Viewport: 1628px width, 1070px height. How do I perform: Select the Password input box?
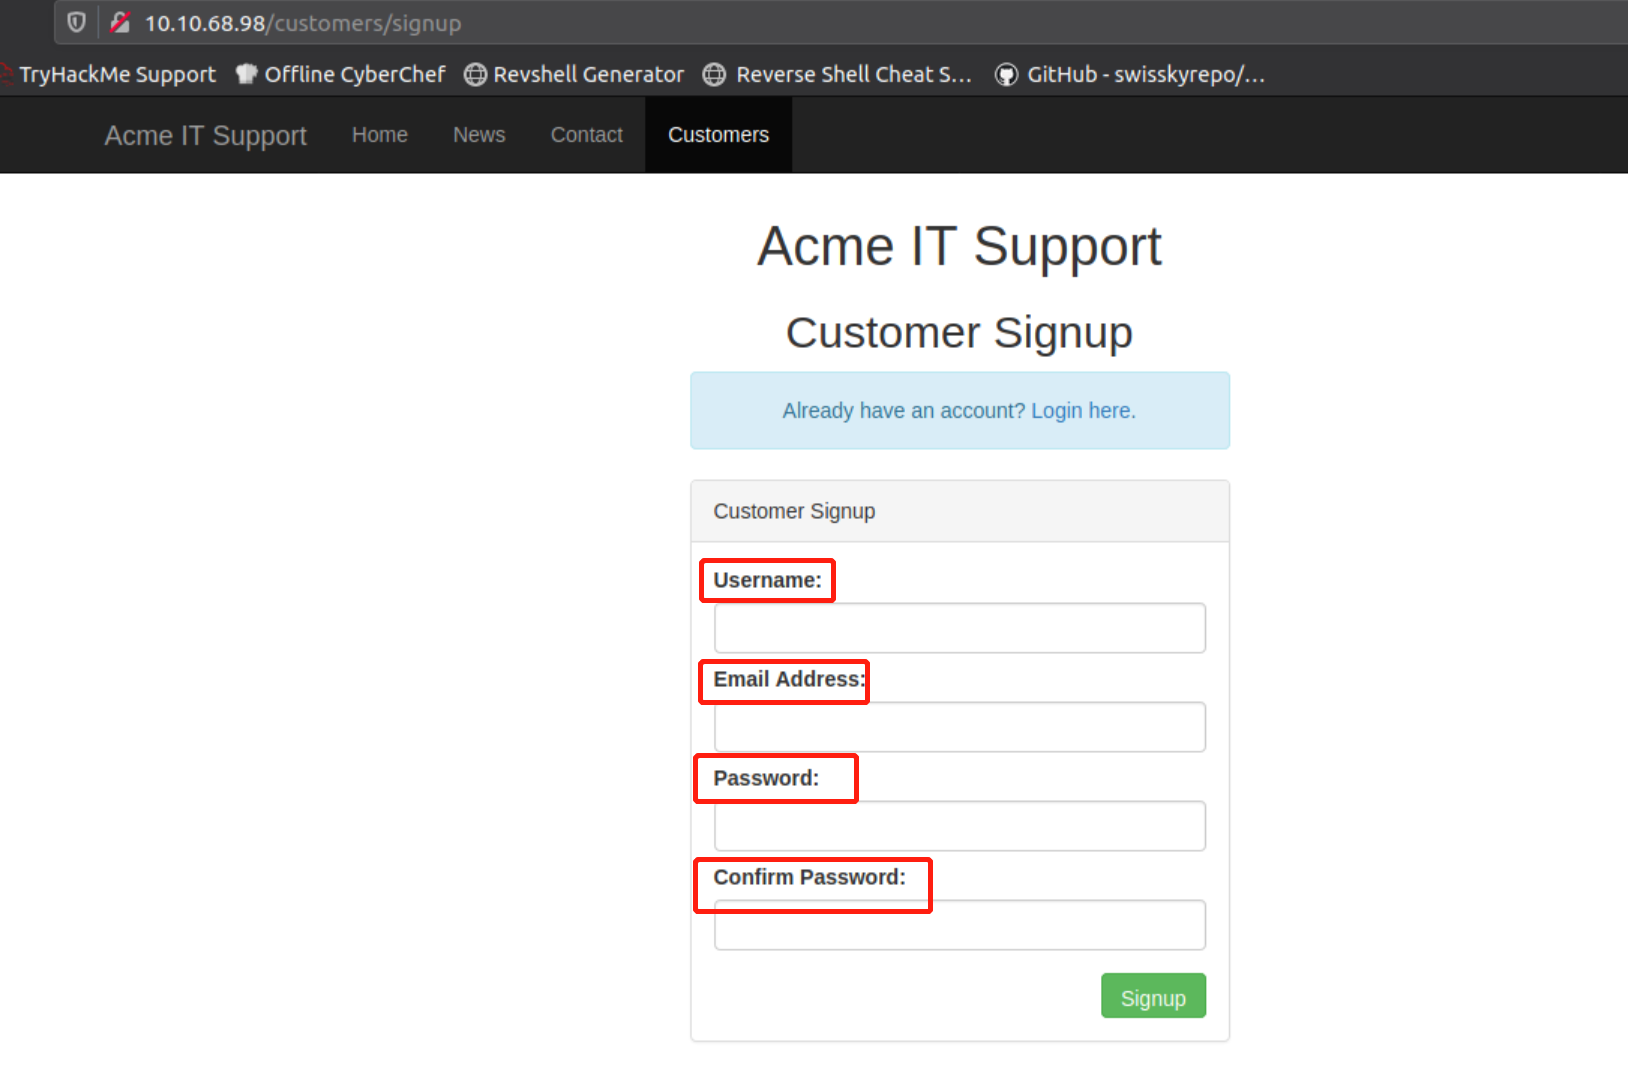(x=959, y=826)
